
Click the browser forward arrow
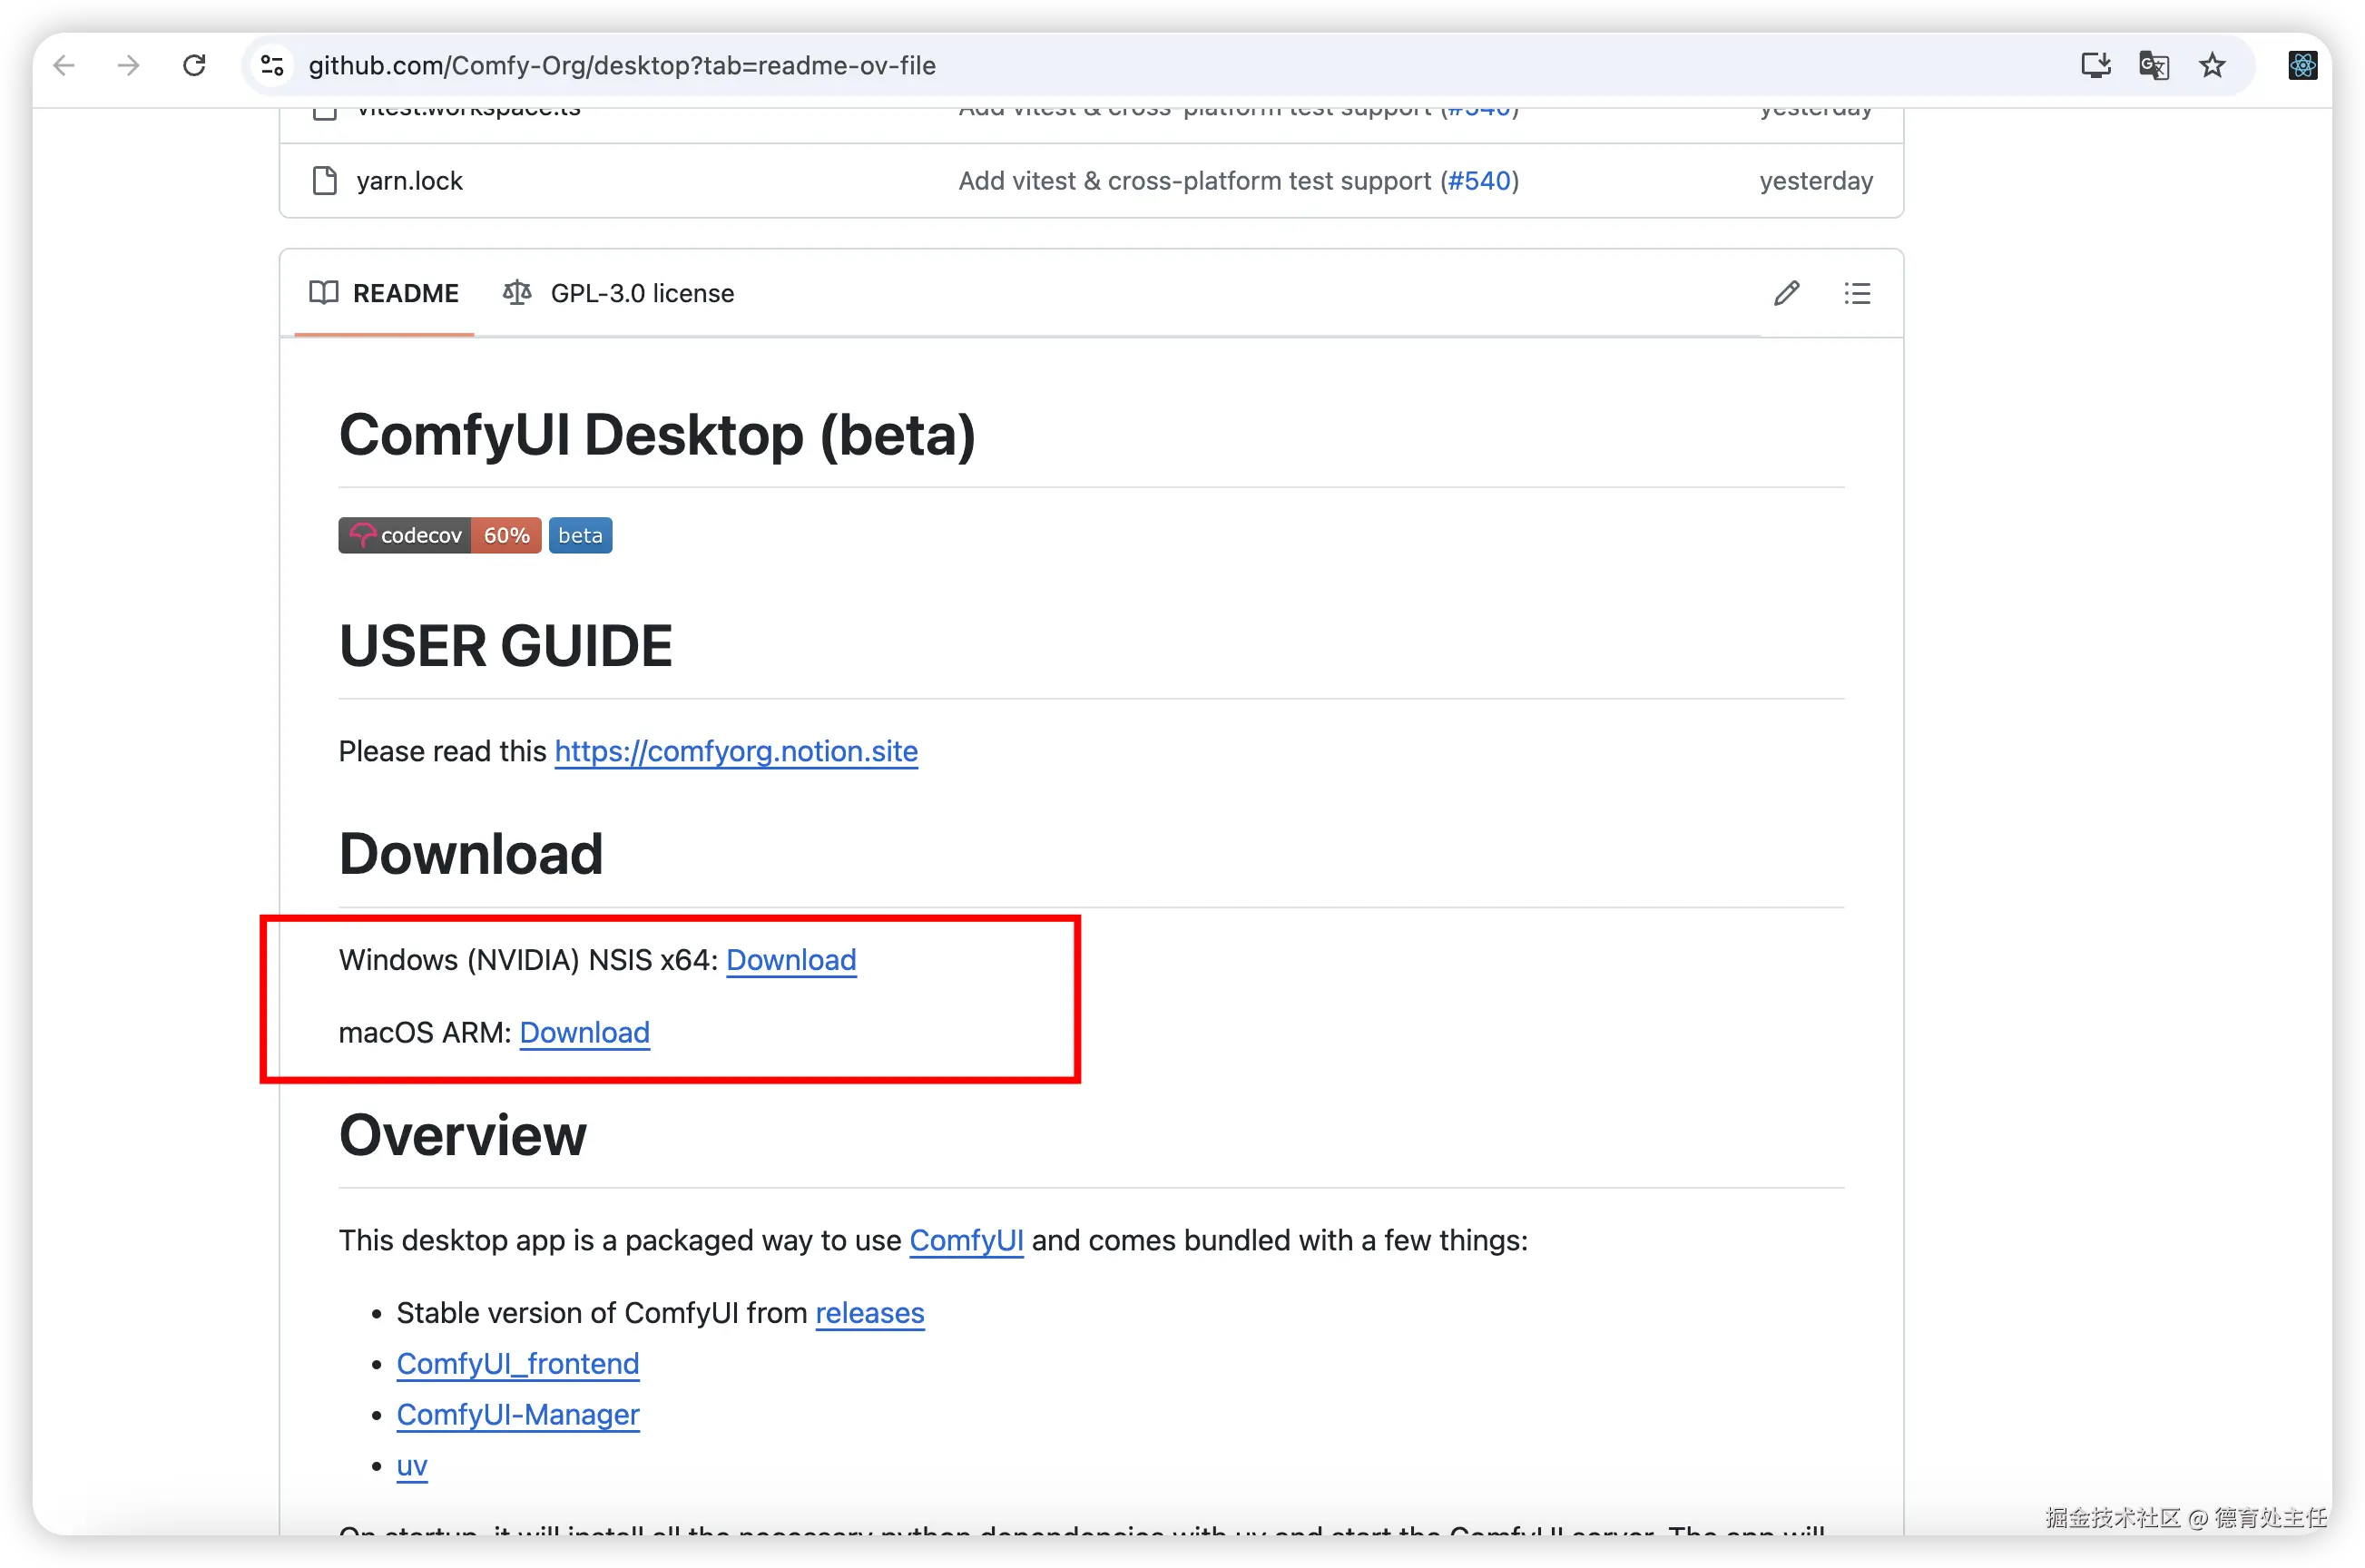pyautogui.click(x=128, y=66)
